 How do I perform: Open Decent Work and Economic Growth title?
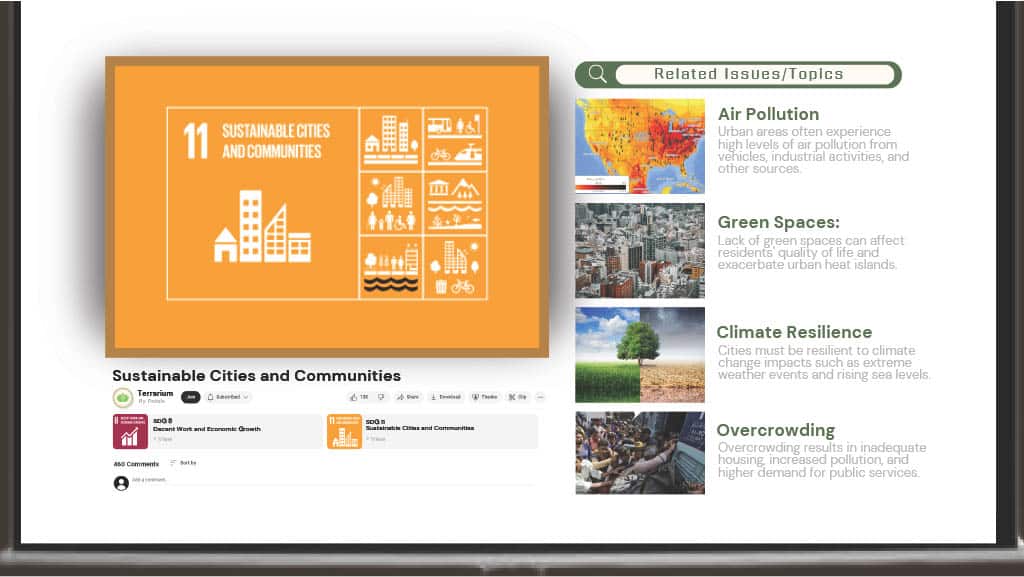point(207,429)
